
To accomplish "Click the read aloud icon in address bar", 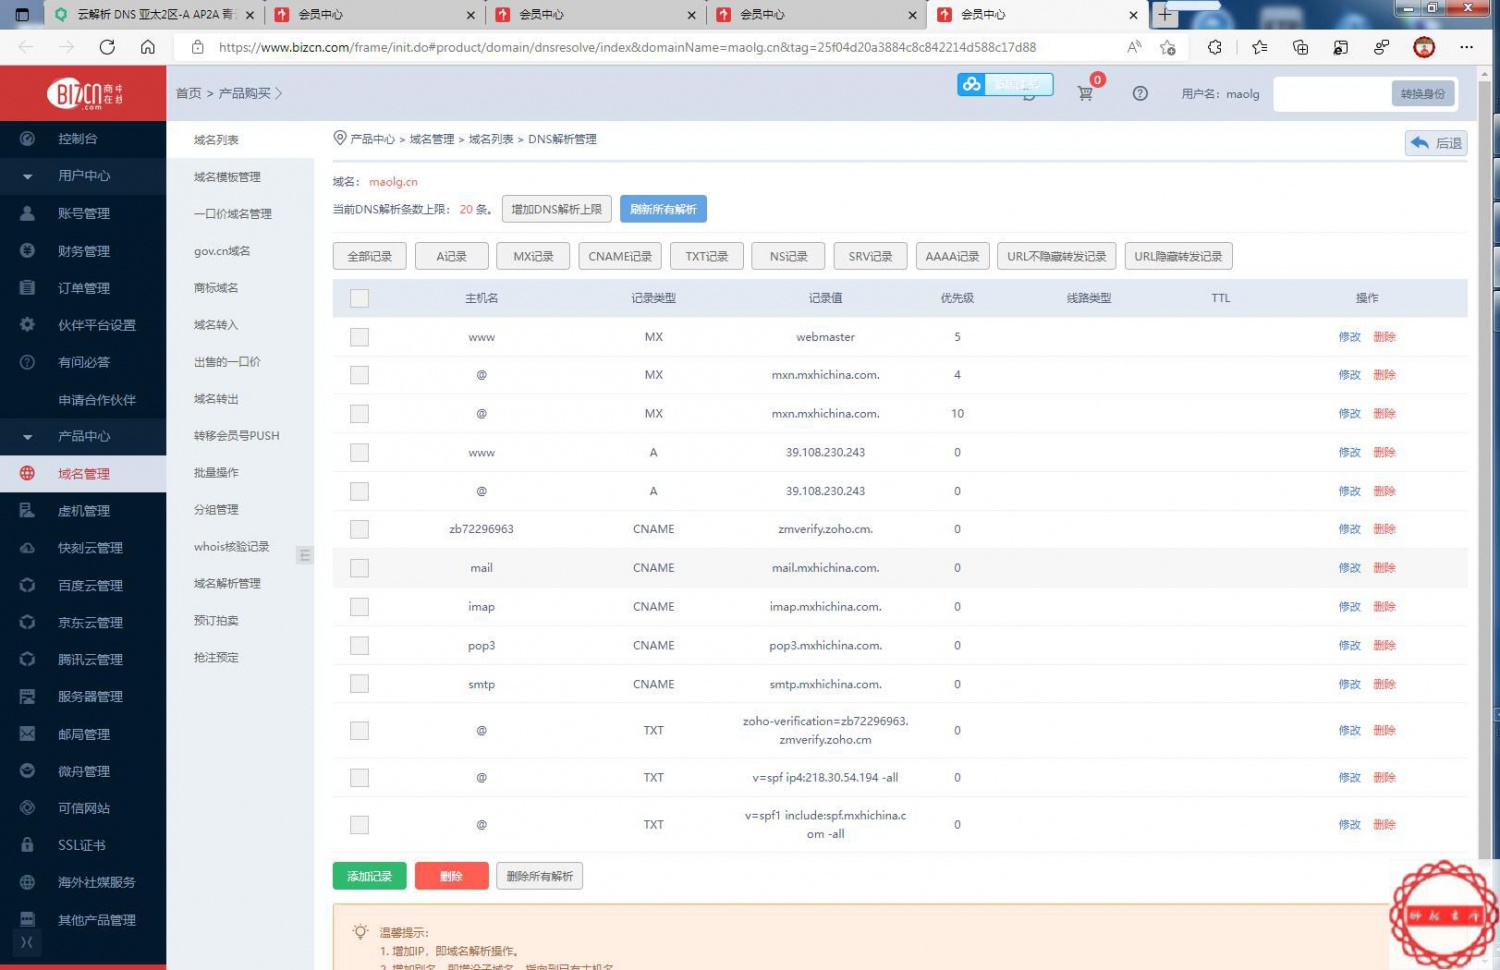I will pyautogui.click(x=1134, y=47).
